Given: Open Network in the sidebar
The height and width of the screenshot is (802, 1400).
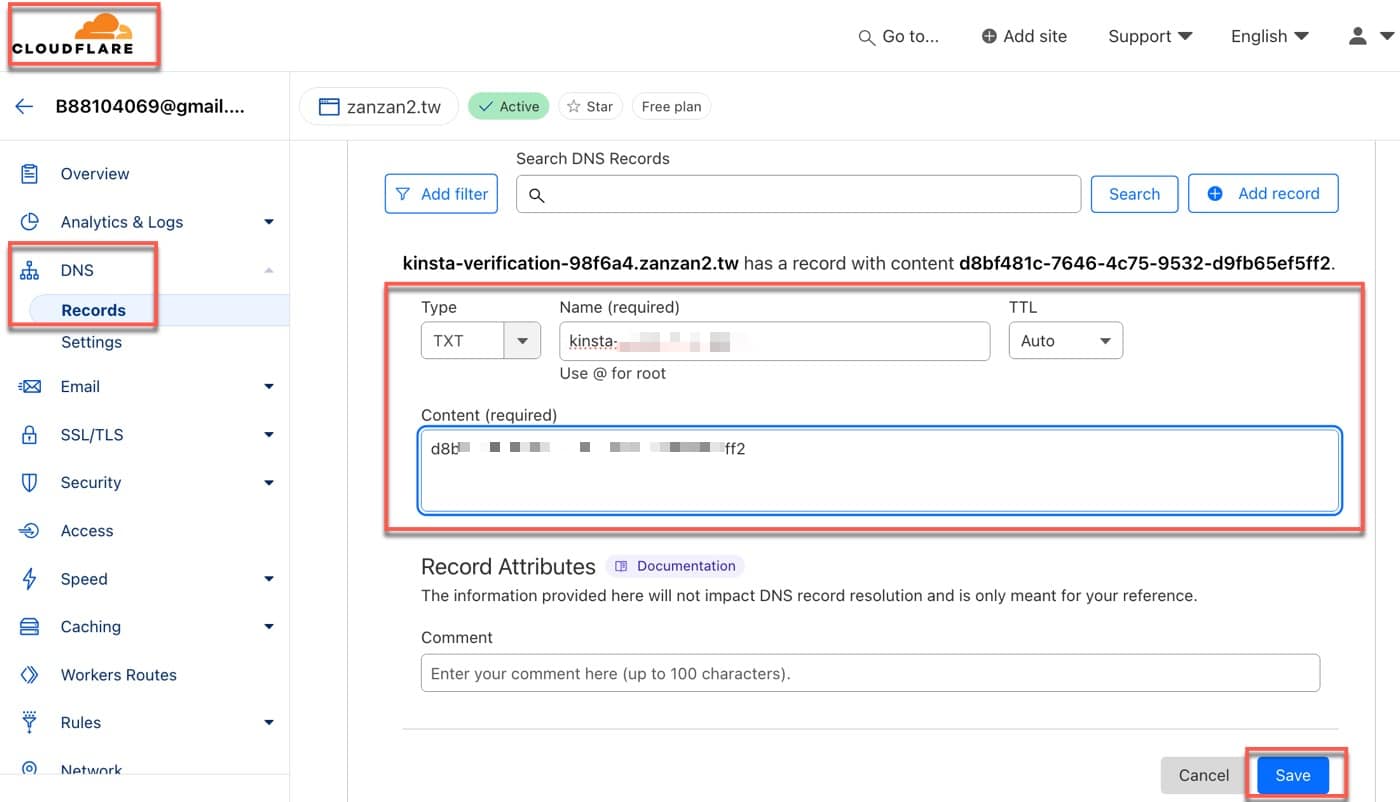Looking at the screenshot, I should point(91,770).
